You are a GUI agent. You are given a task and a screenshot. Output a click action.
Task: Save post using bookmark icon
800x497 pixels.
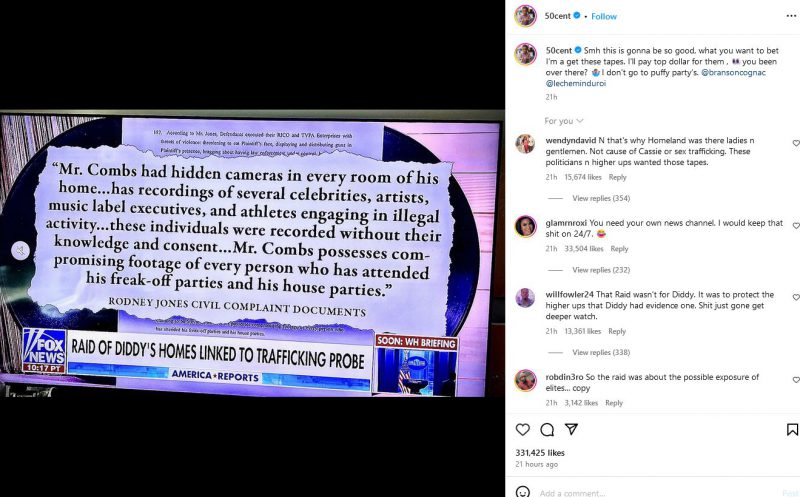(x=792, y=430)
